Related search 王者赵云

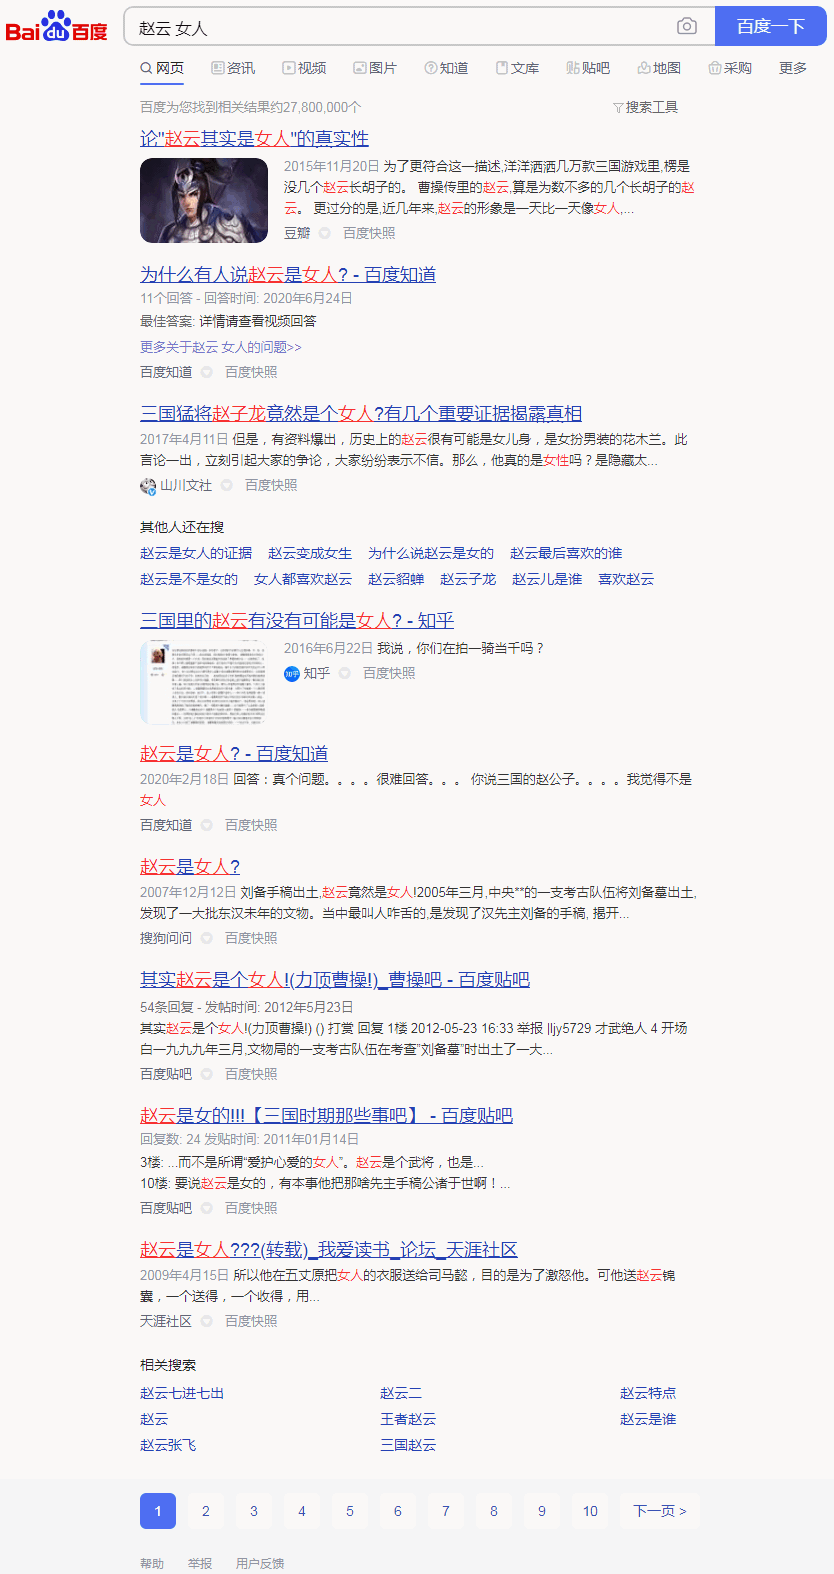click(408, 1419)
